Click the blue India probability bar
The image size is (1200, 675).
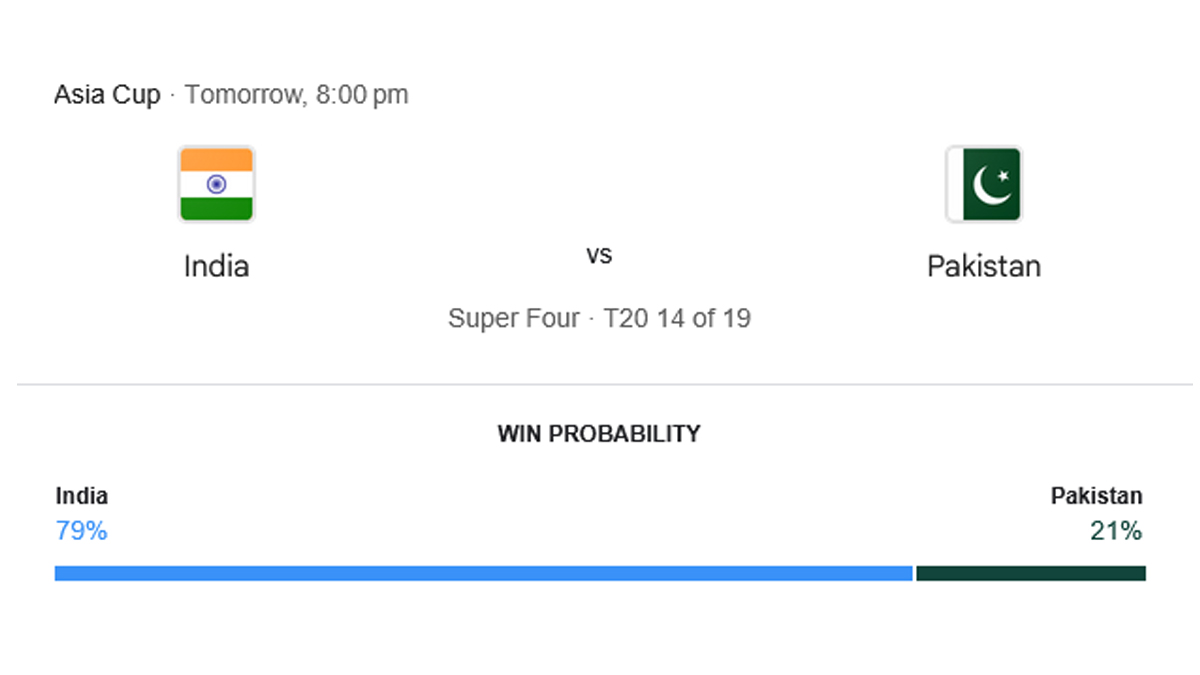(x=484, y=573)
